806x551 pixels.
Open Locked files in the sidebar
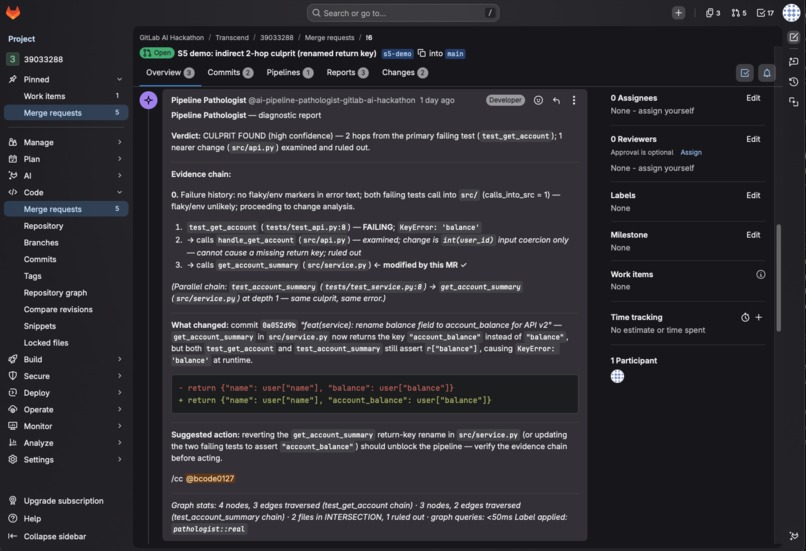tap(66, 343)
